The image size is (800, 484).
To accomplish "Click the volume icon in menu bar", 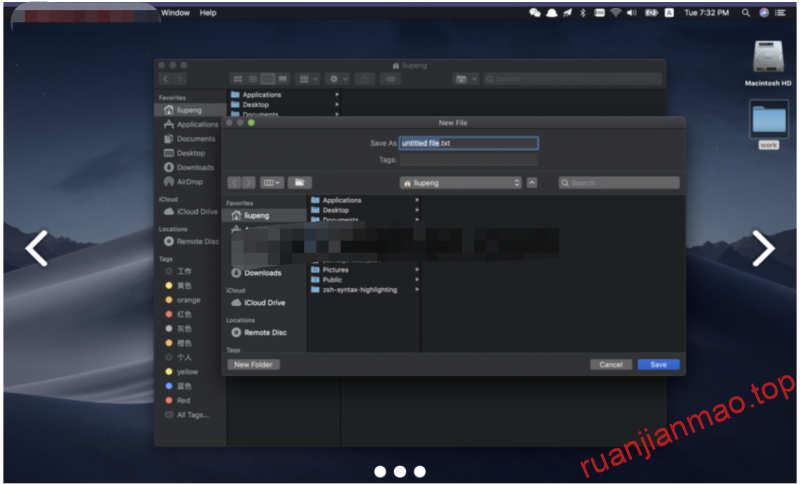I will tap(632, 13).
